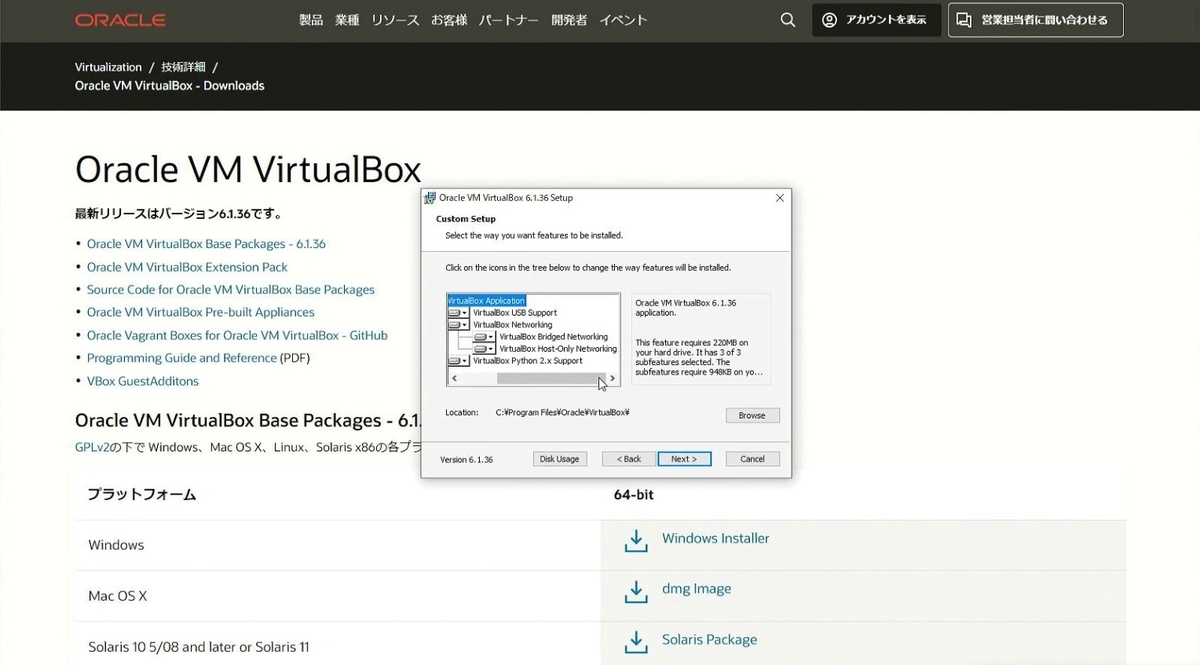Open the 開発者 menu in Oracle header

[570, 20]
